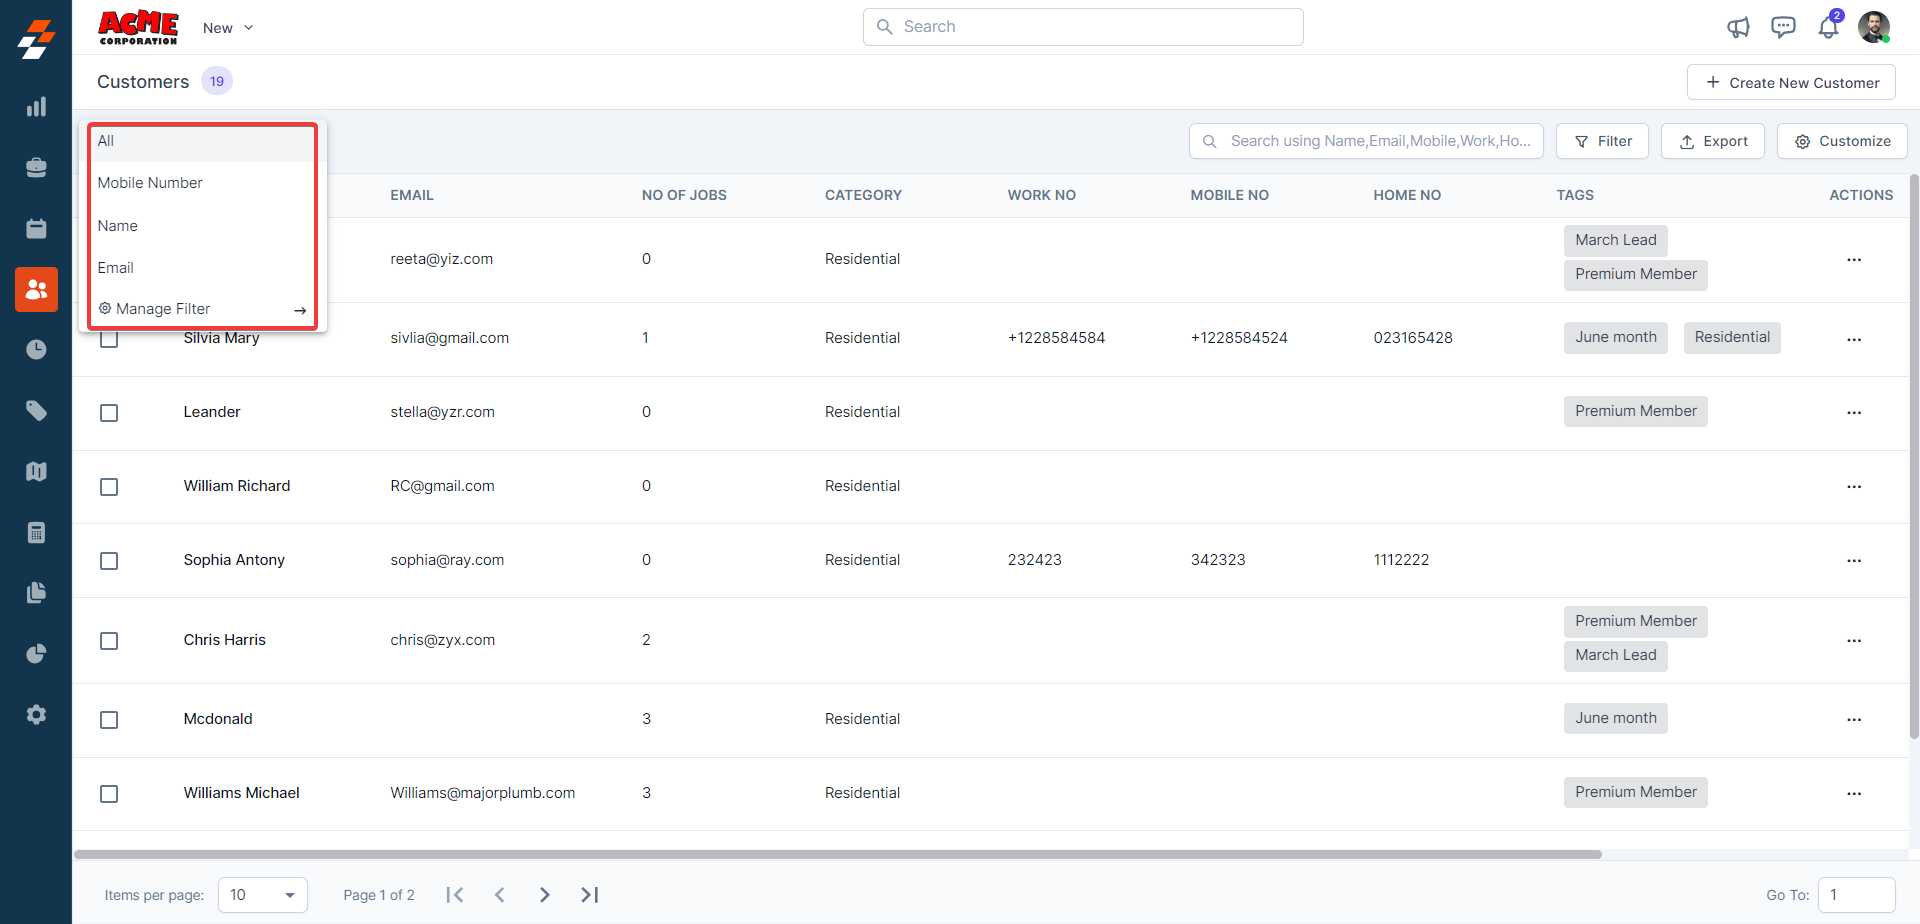Open actions menu for Chris Harris
Image resolution: width=1920 pixels, height=924 pixels.
1854,641
